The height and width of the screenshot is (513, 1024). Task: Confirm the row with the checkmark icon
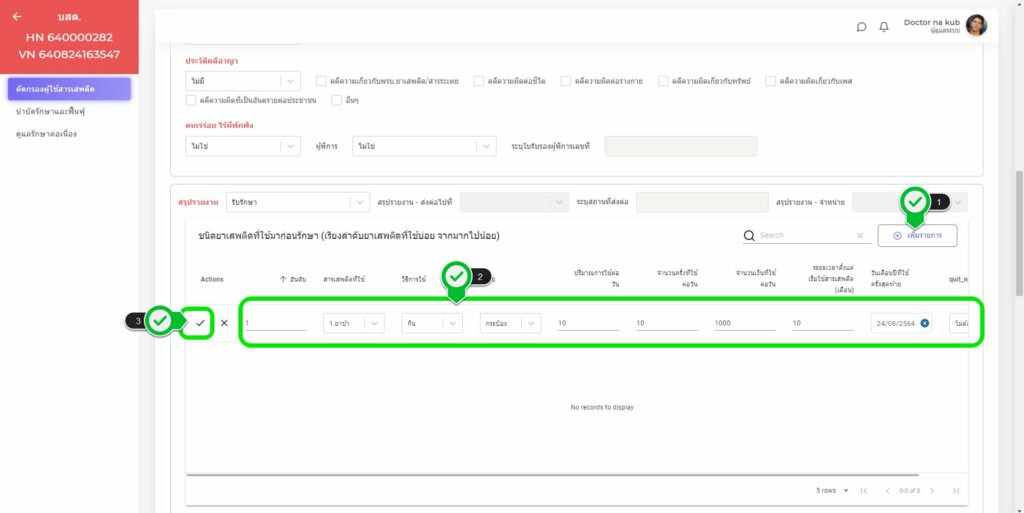coord(200,323)
